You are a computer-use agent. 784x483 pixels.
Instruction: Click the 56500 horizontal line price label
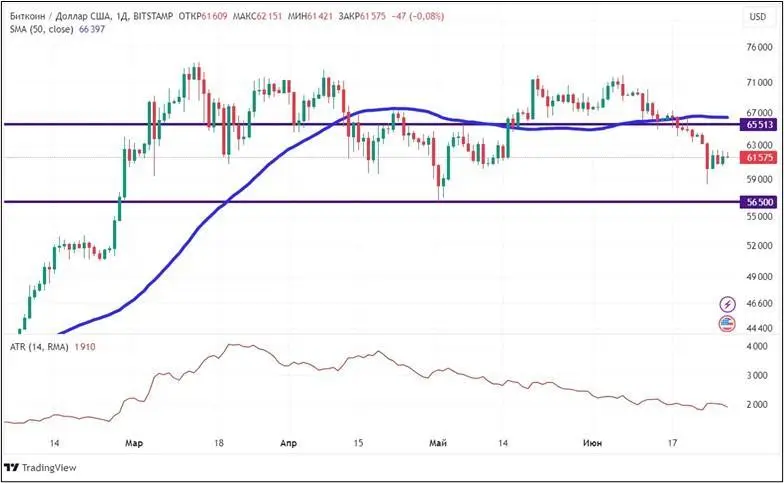757,202
